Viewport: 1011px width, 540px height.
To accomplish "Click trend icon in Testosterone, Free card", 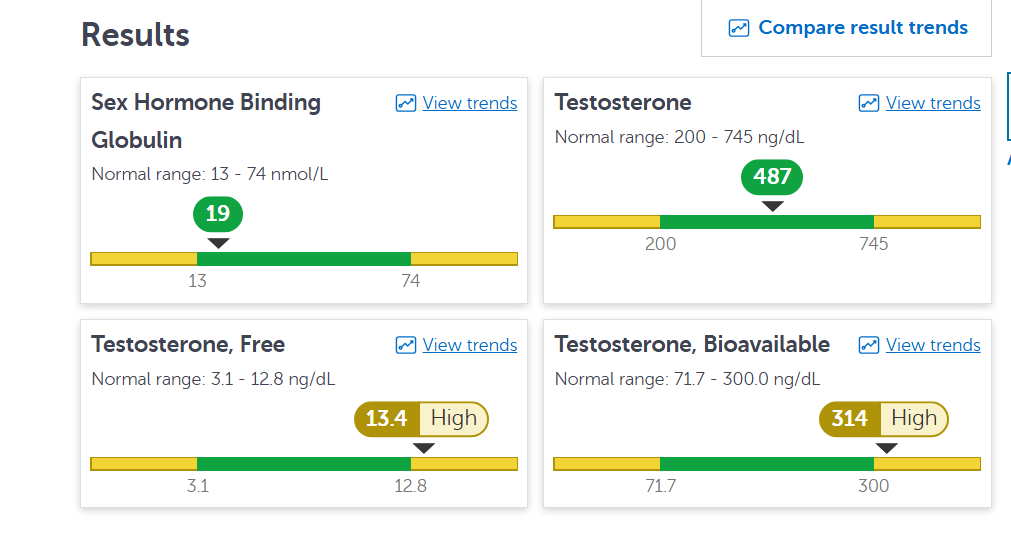I will 406,345.
